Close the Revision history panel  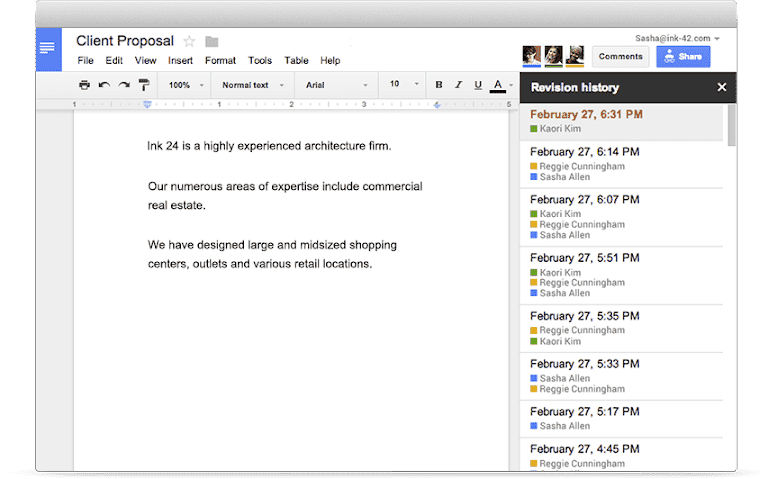pyautogui.click(x=721, y=87)
